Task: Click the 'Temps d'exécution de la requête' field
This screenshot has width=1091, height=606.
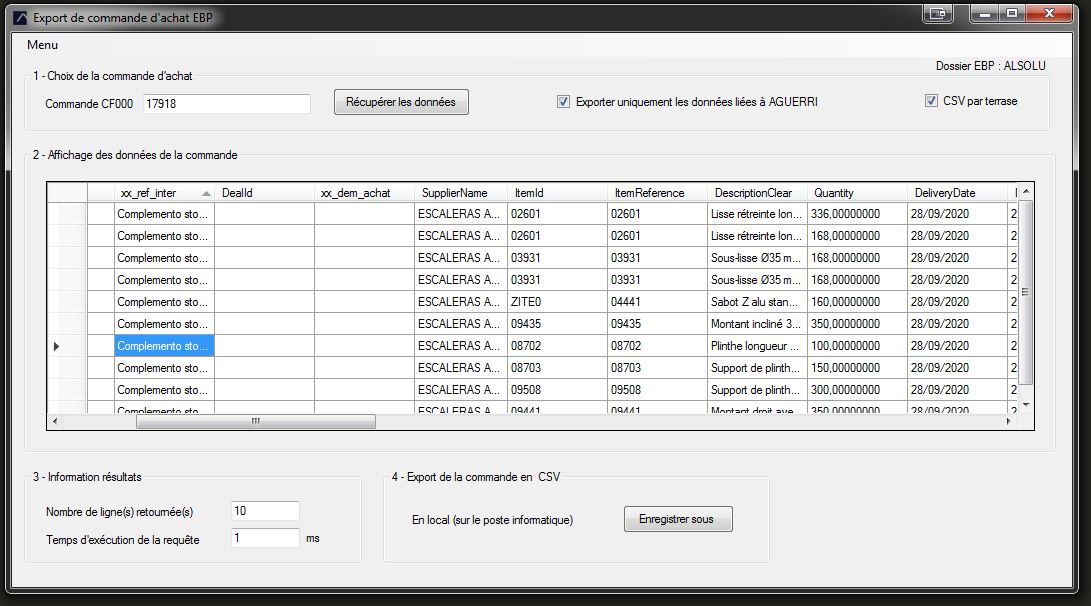Action: click(265, 538)
